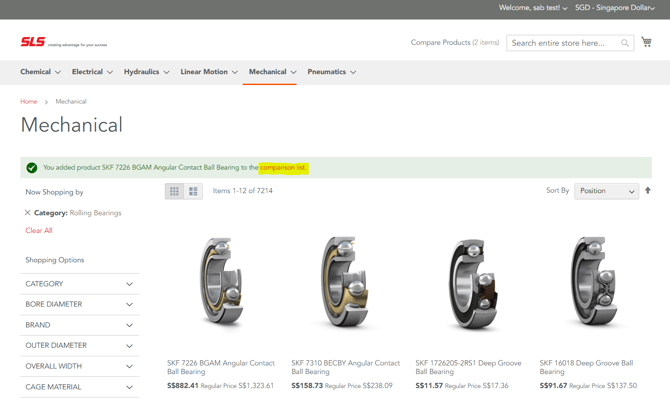
Task: Expand the CAGE MATERIAL filter
Action: tap(79, 387)
